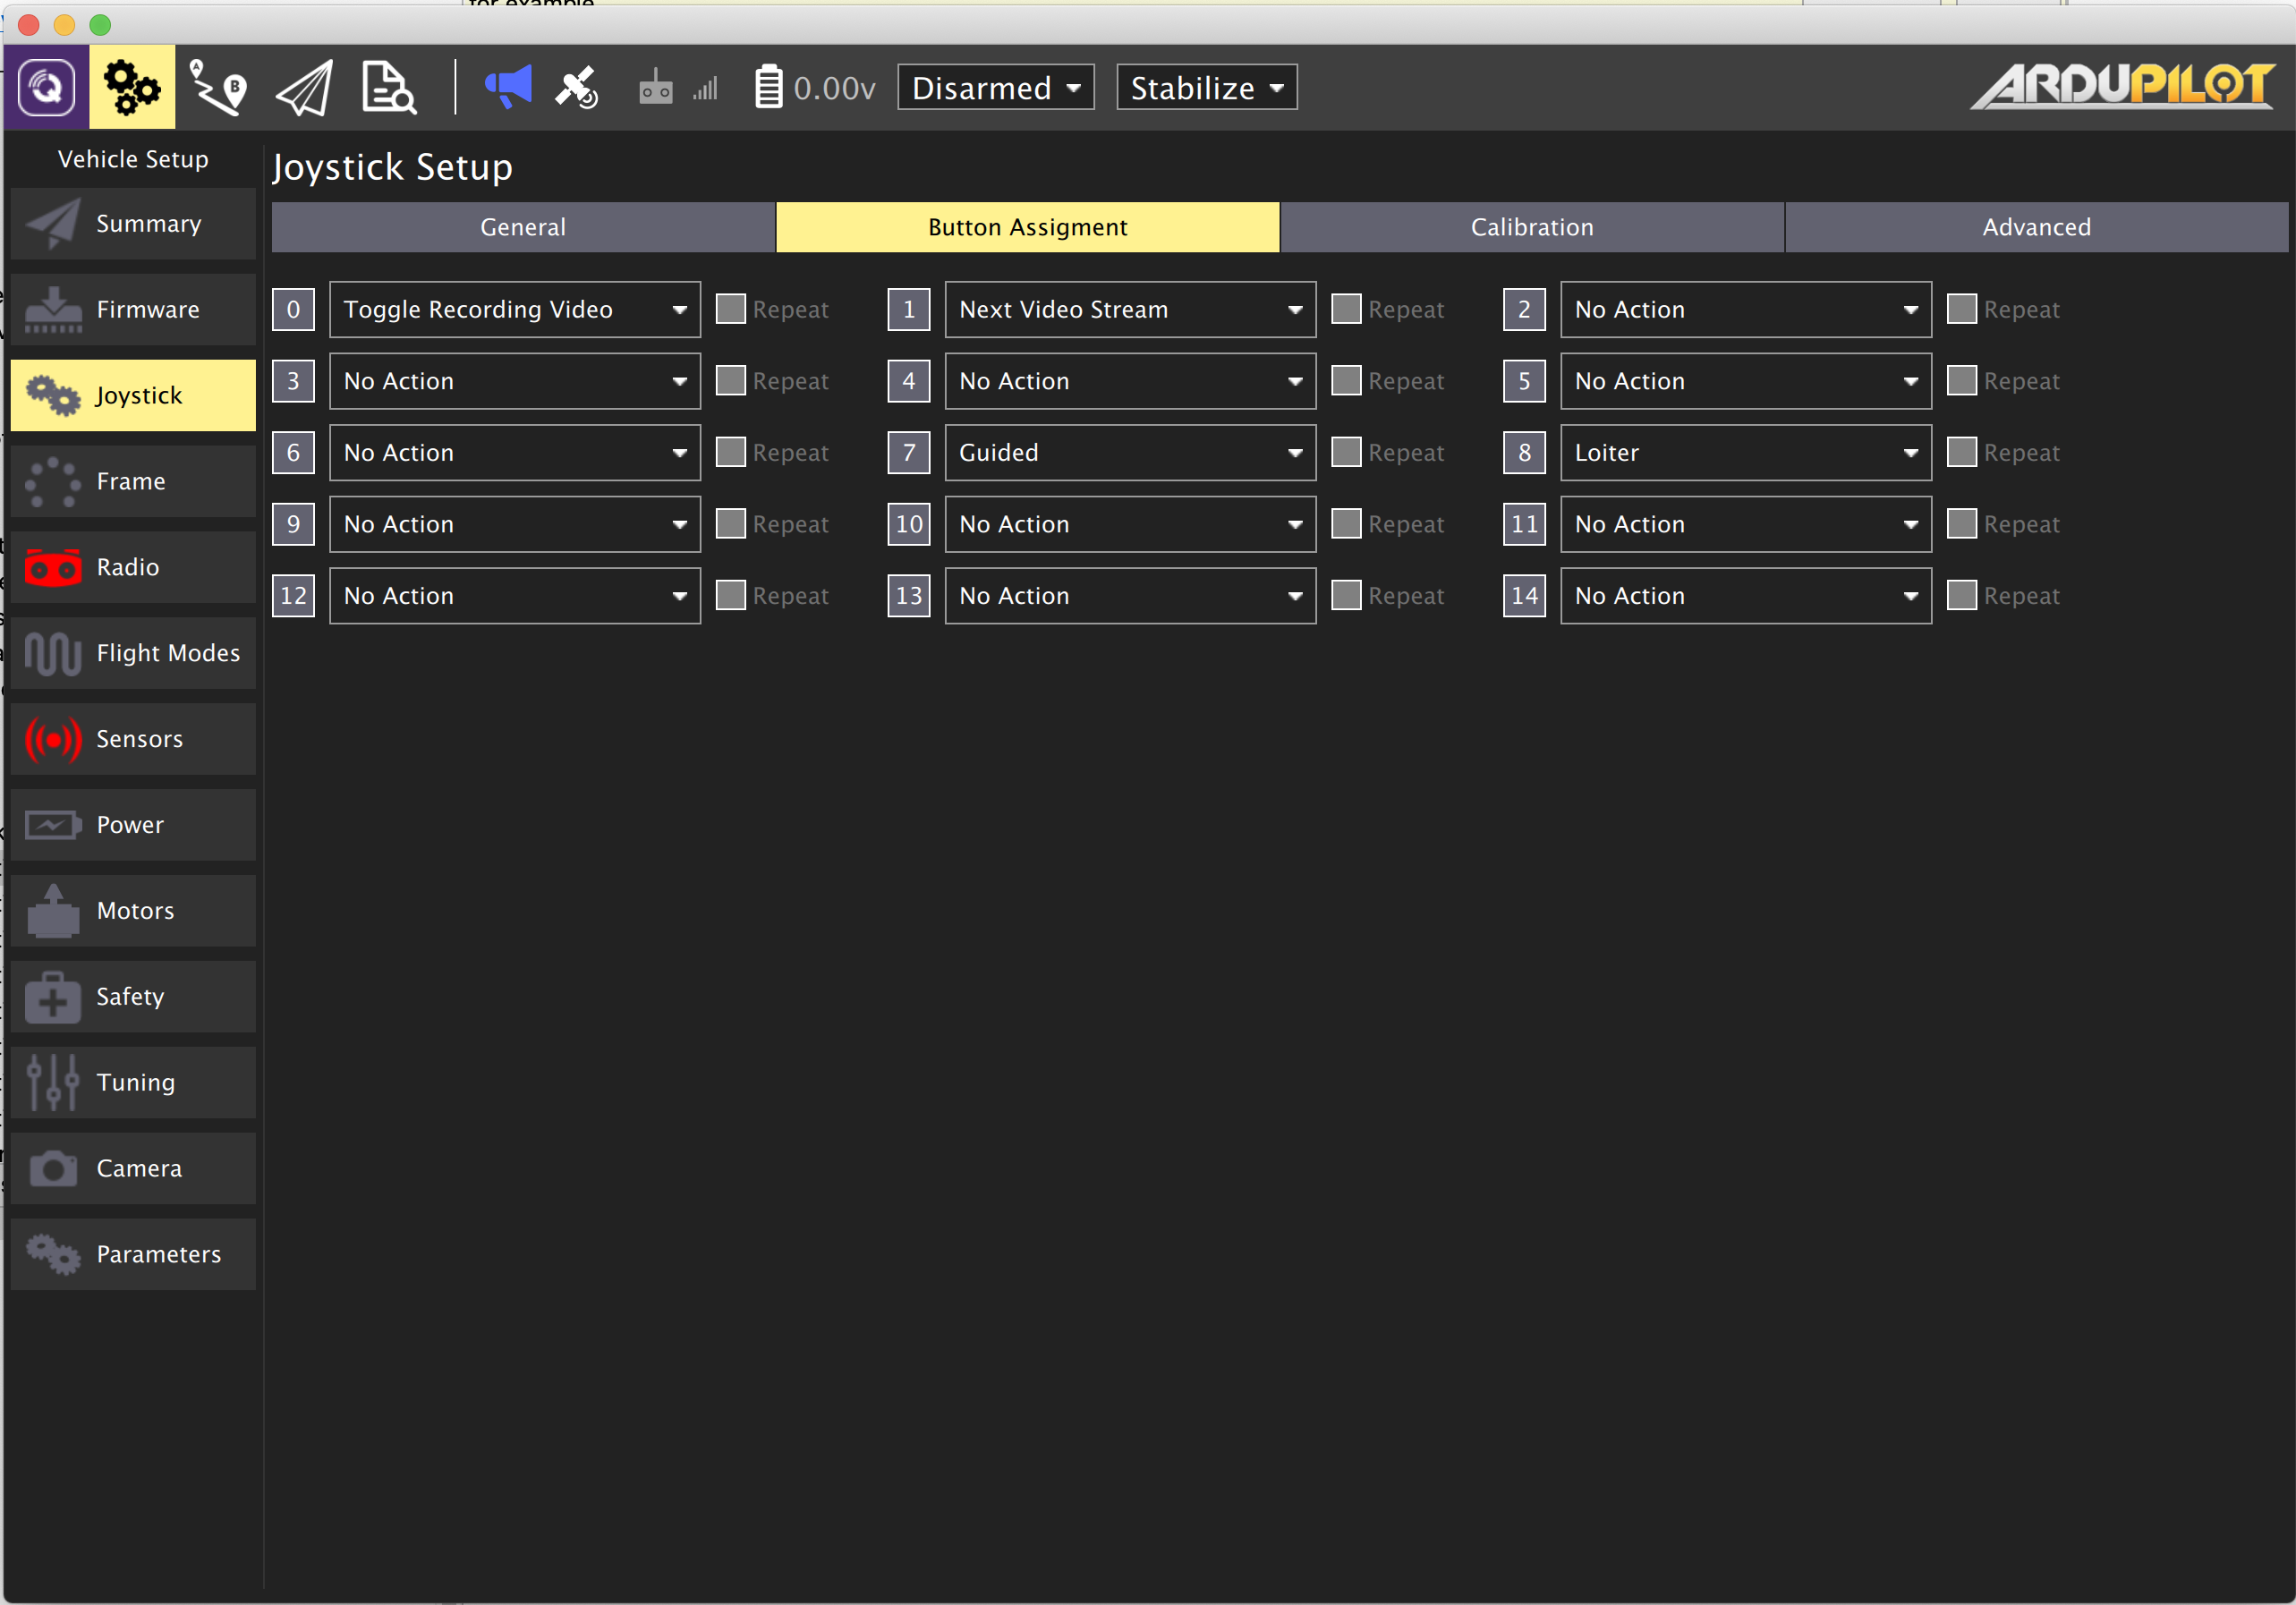Show GPS satellite status icon
2296x1605 pixels.
click(x=577, y=88)
